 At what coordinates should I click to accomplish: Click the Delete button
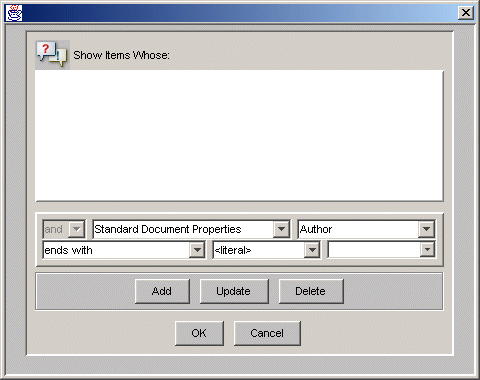(x=311, y=291)
